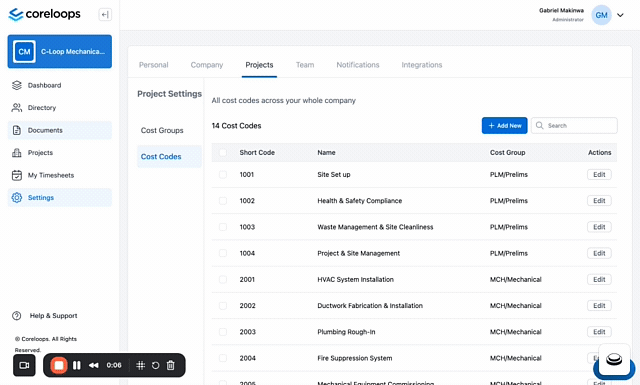Edit cost code 1004 Project & Site Management
Screen dimensions: 640x385
pos(599,253)
